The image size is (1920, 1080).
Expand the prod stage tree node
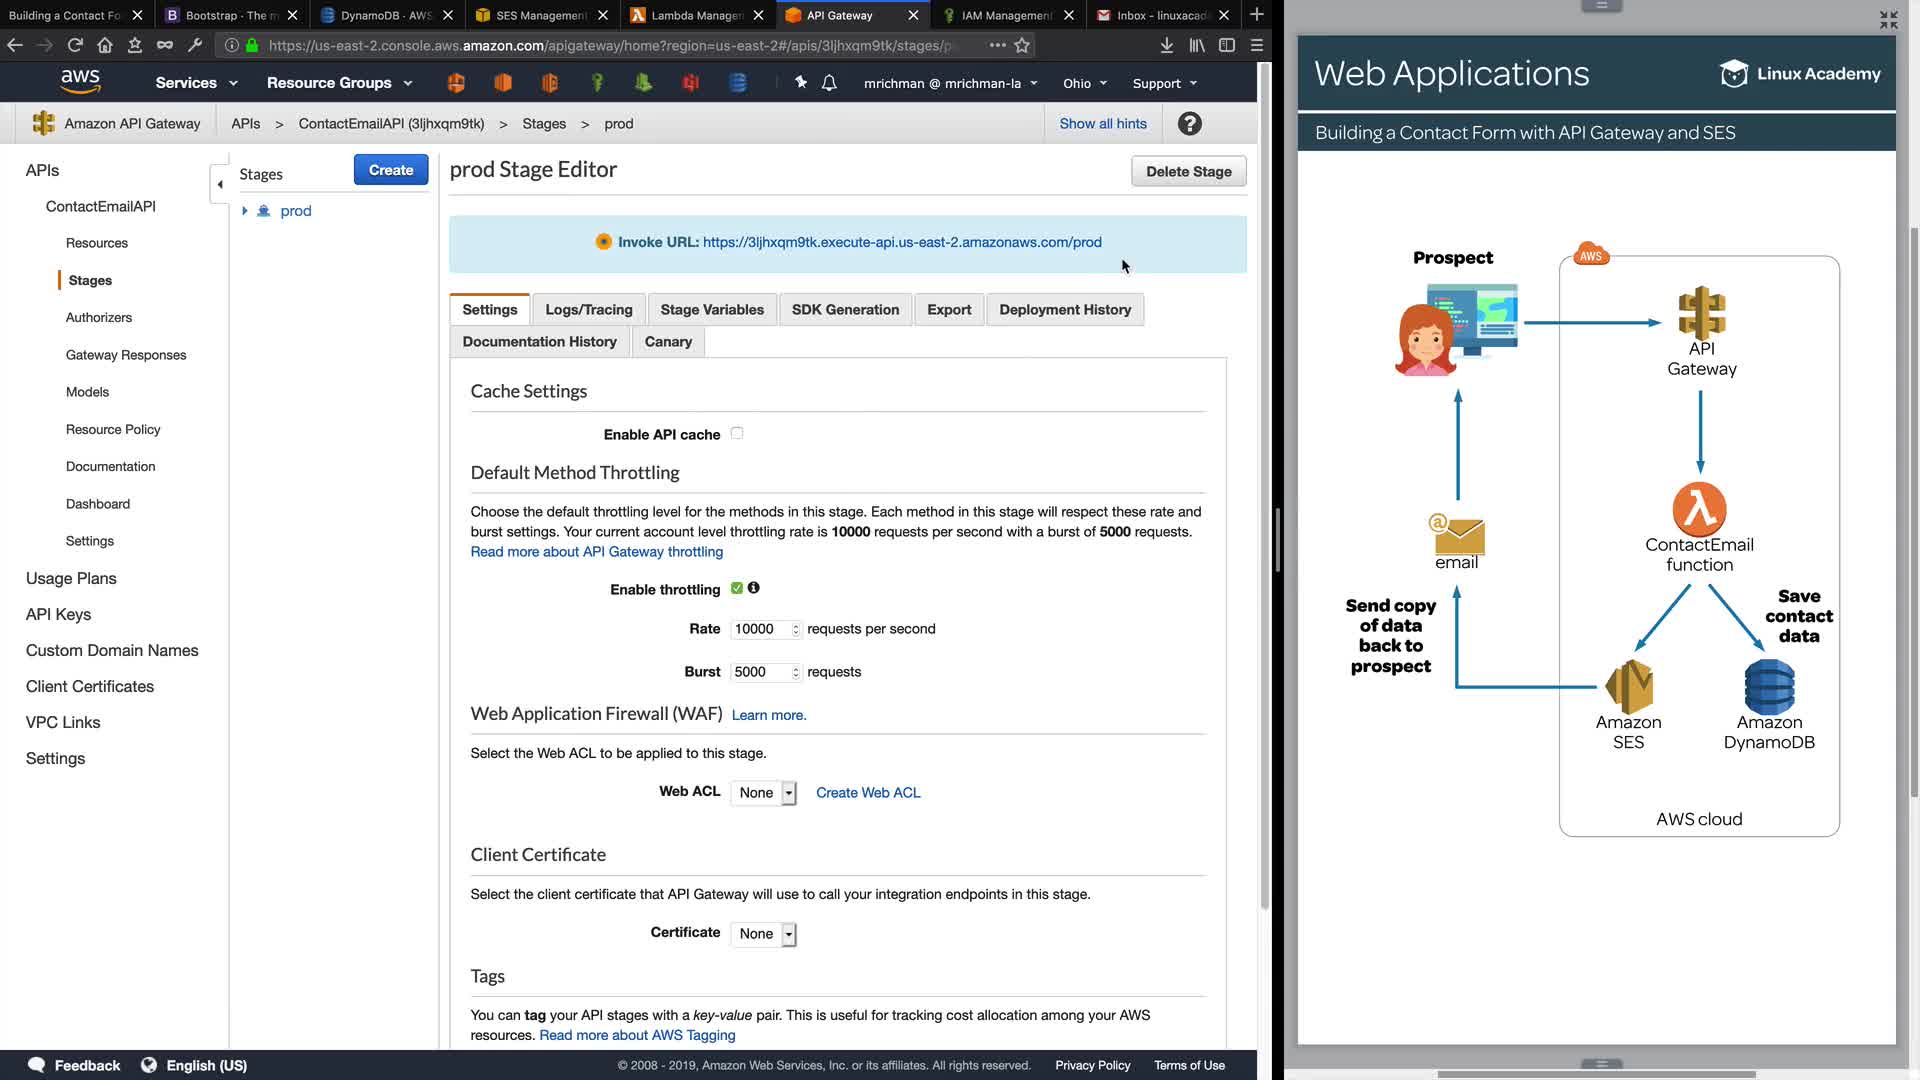click(x=245, y=211)
